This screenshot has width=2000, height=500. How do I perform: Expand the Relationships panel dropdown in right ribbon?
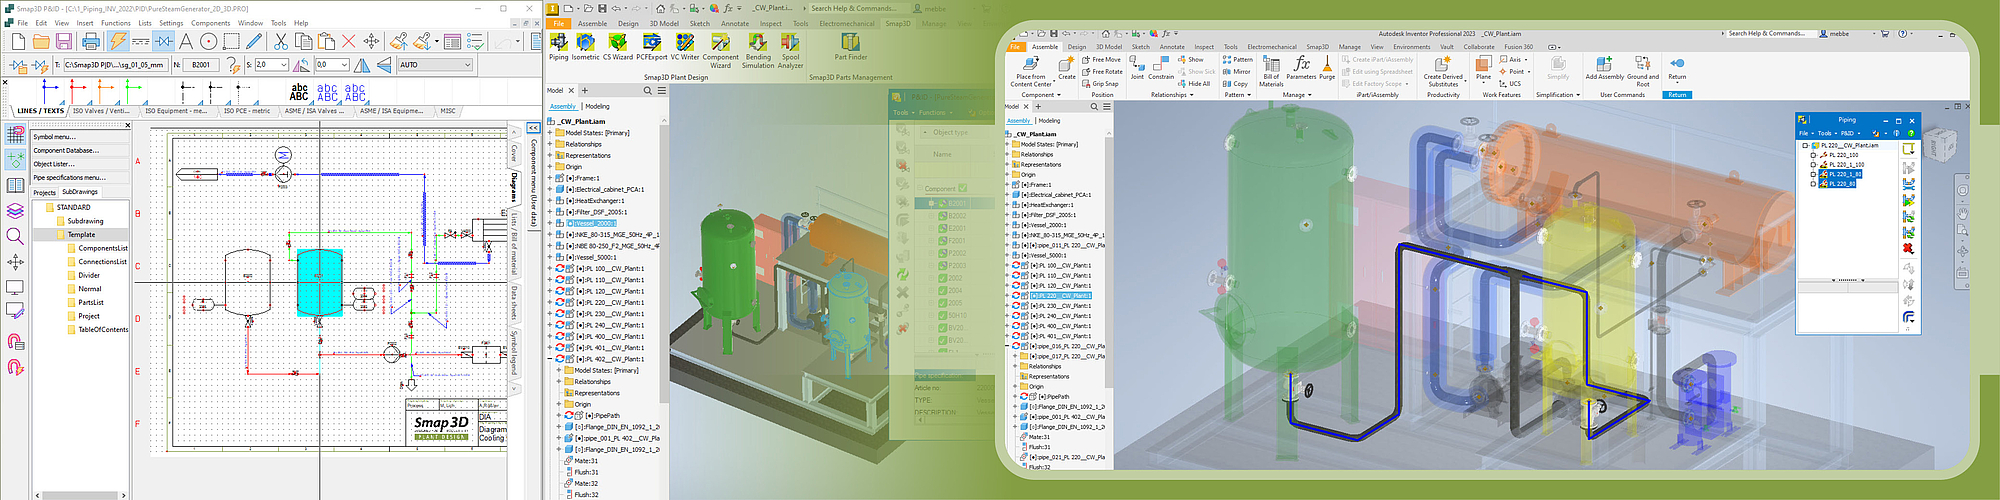click(x=1171, y=95)
